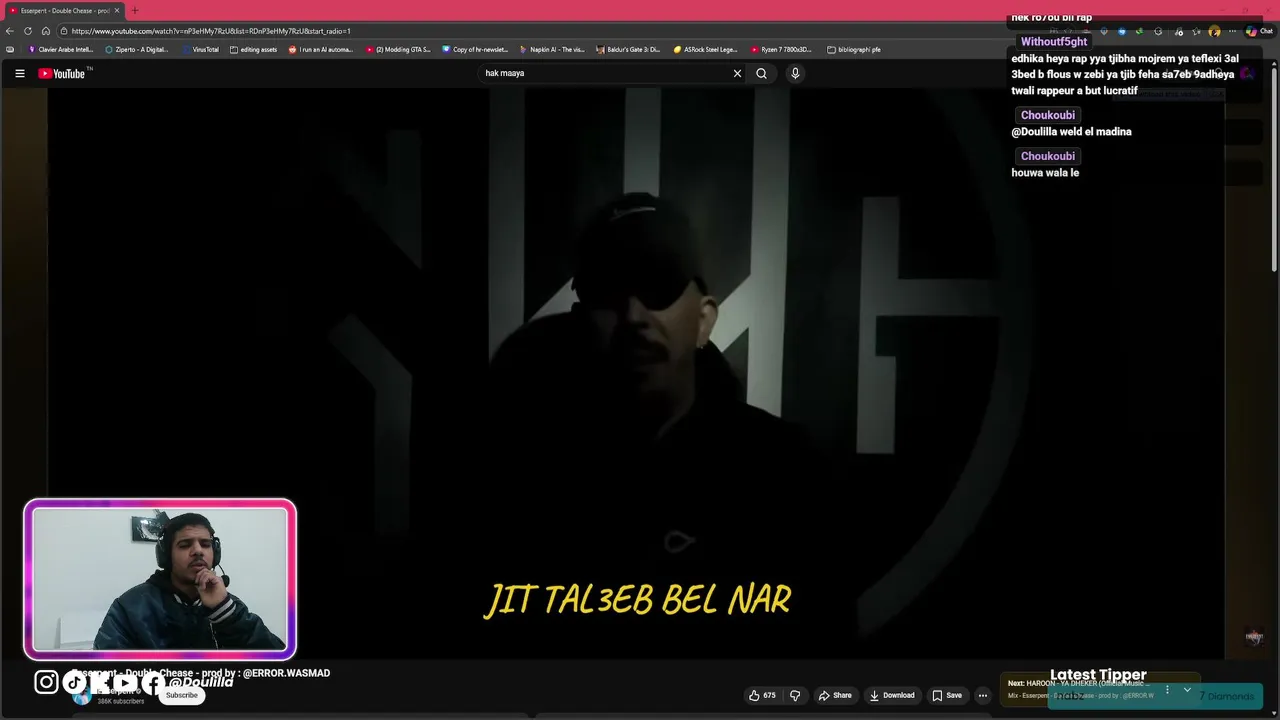Screen dimensions: 1280x720
Task: Click Withoutf5ght username in chat
Action: [1053, 42]
